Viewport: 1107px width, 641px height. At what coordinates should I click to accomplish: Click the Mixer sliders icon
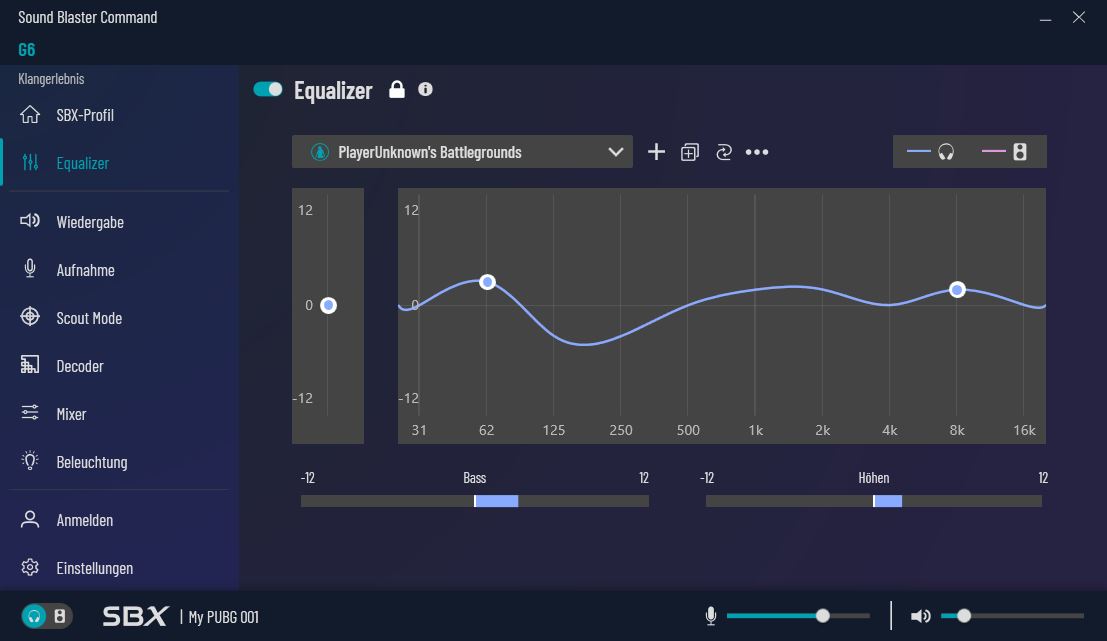click(x=30, y=412)
